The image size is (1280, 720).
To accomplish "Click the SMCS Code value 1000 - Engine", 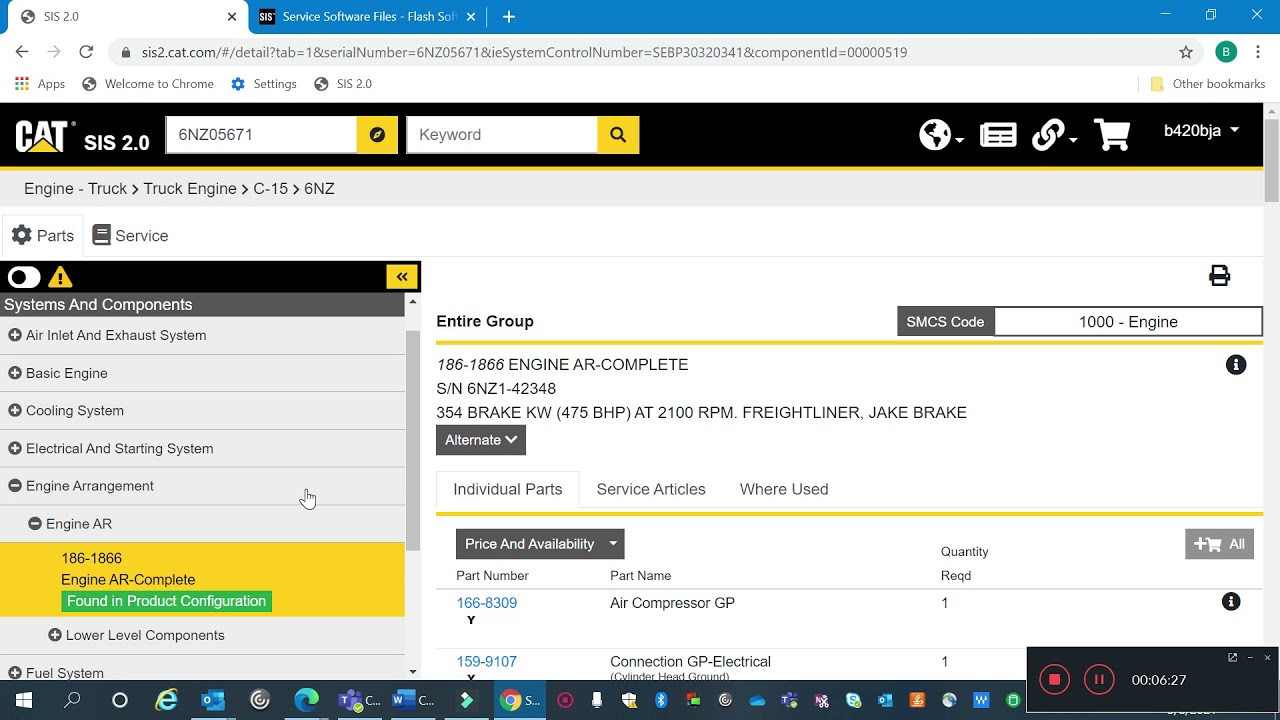I will pos(1128,322).
